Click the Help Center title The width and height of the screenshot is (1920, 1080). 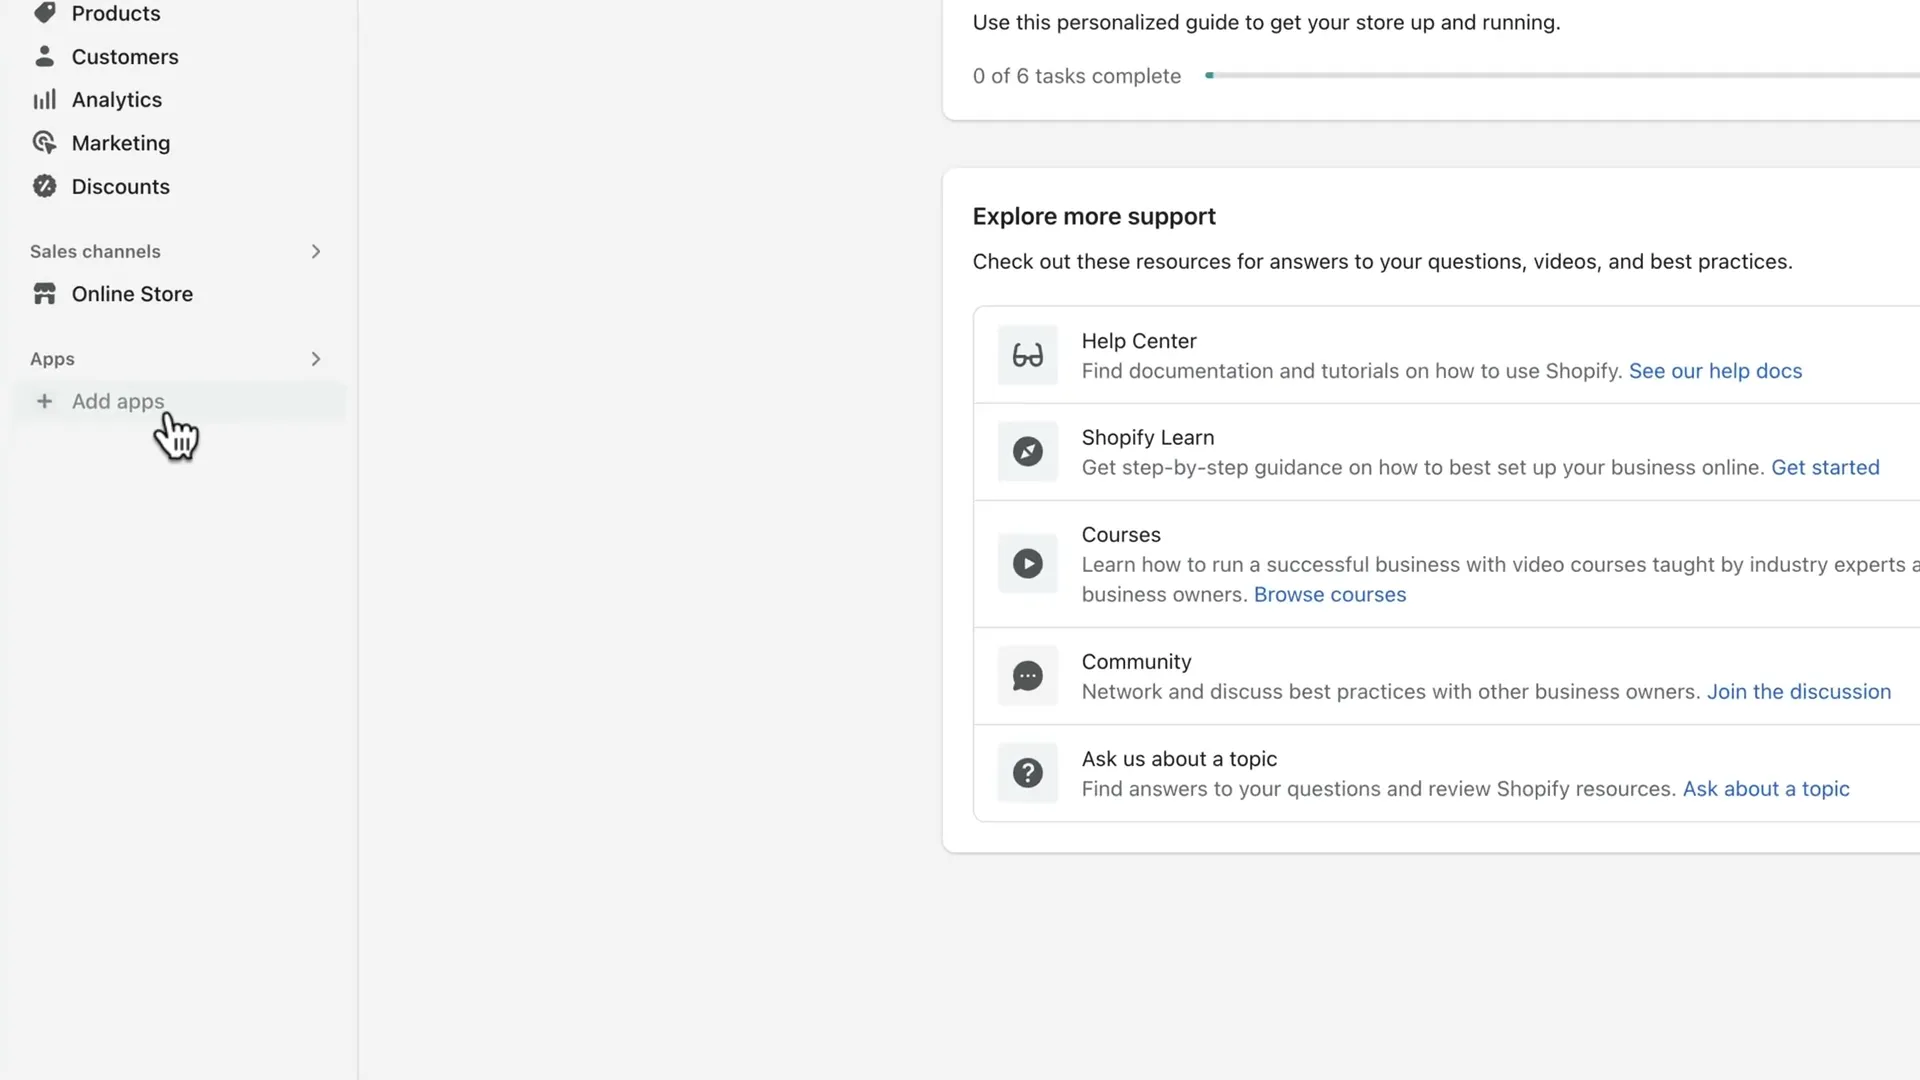[x=1139, y=341]
